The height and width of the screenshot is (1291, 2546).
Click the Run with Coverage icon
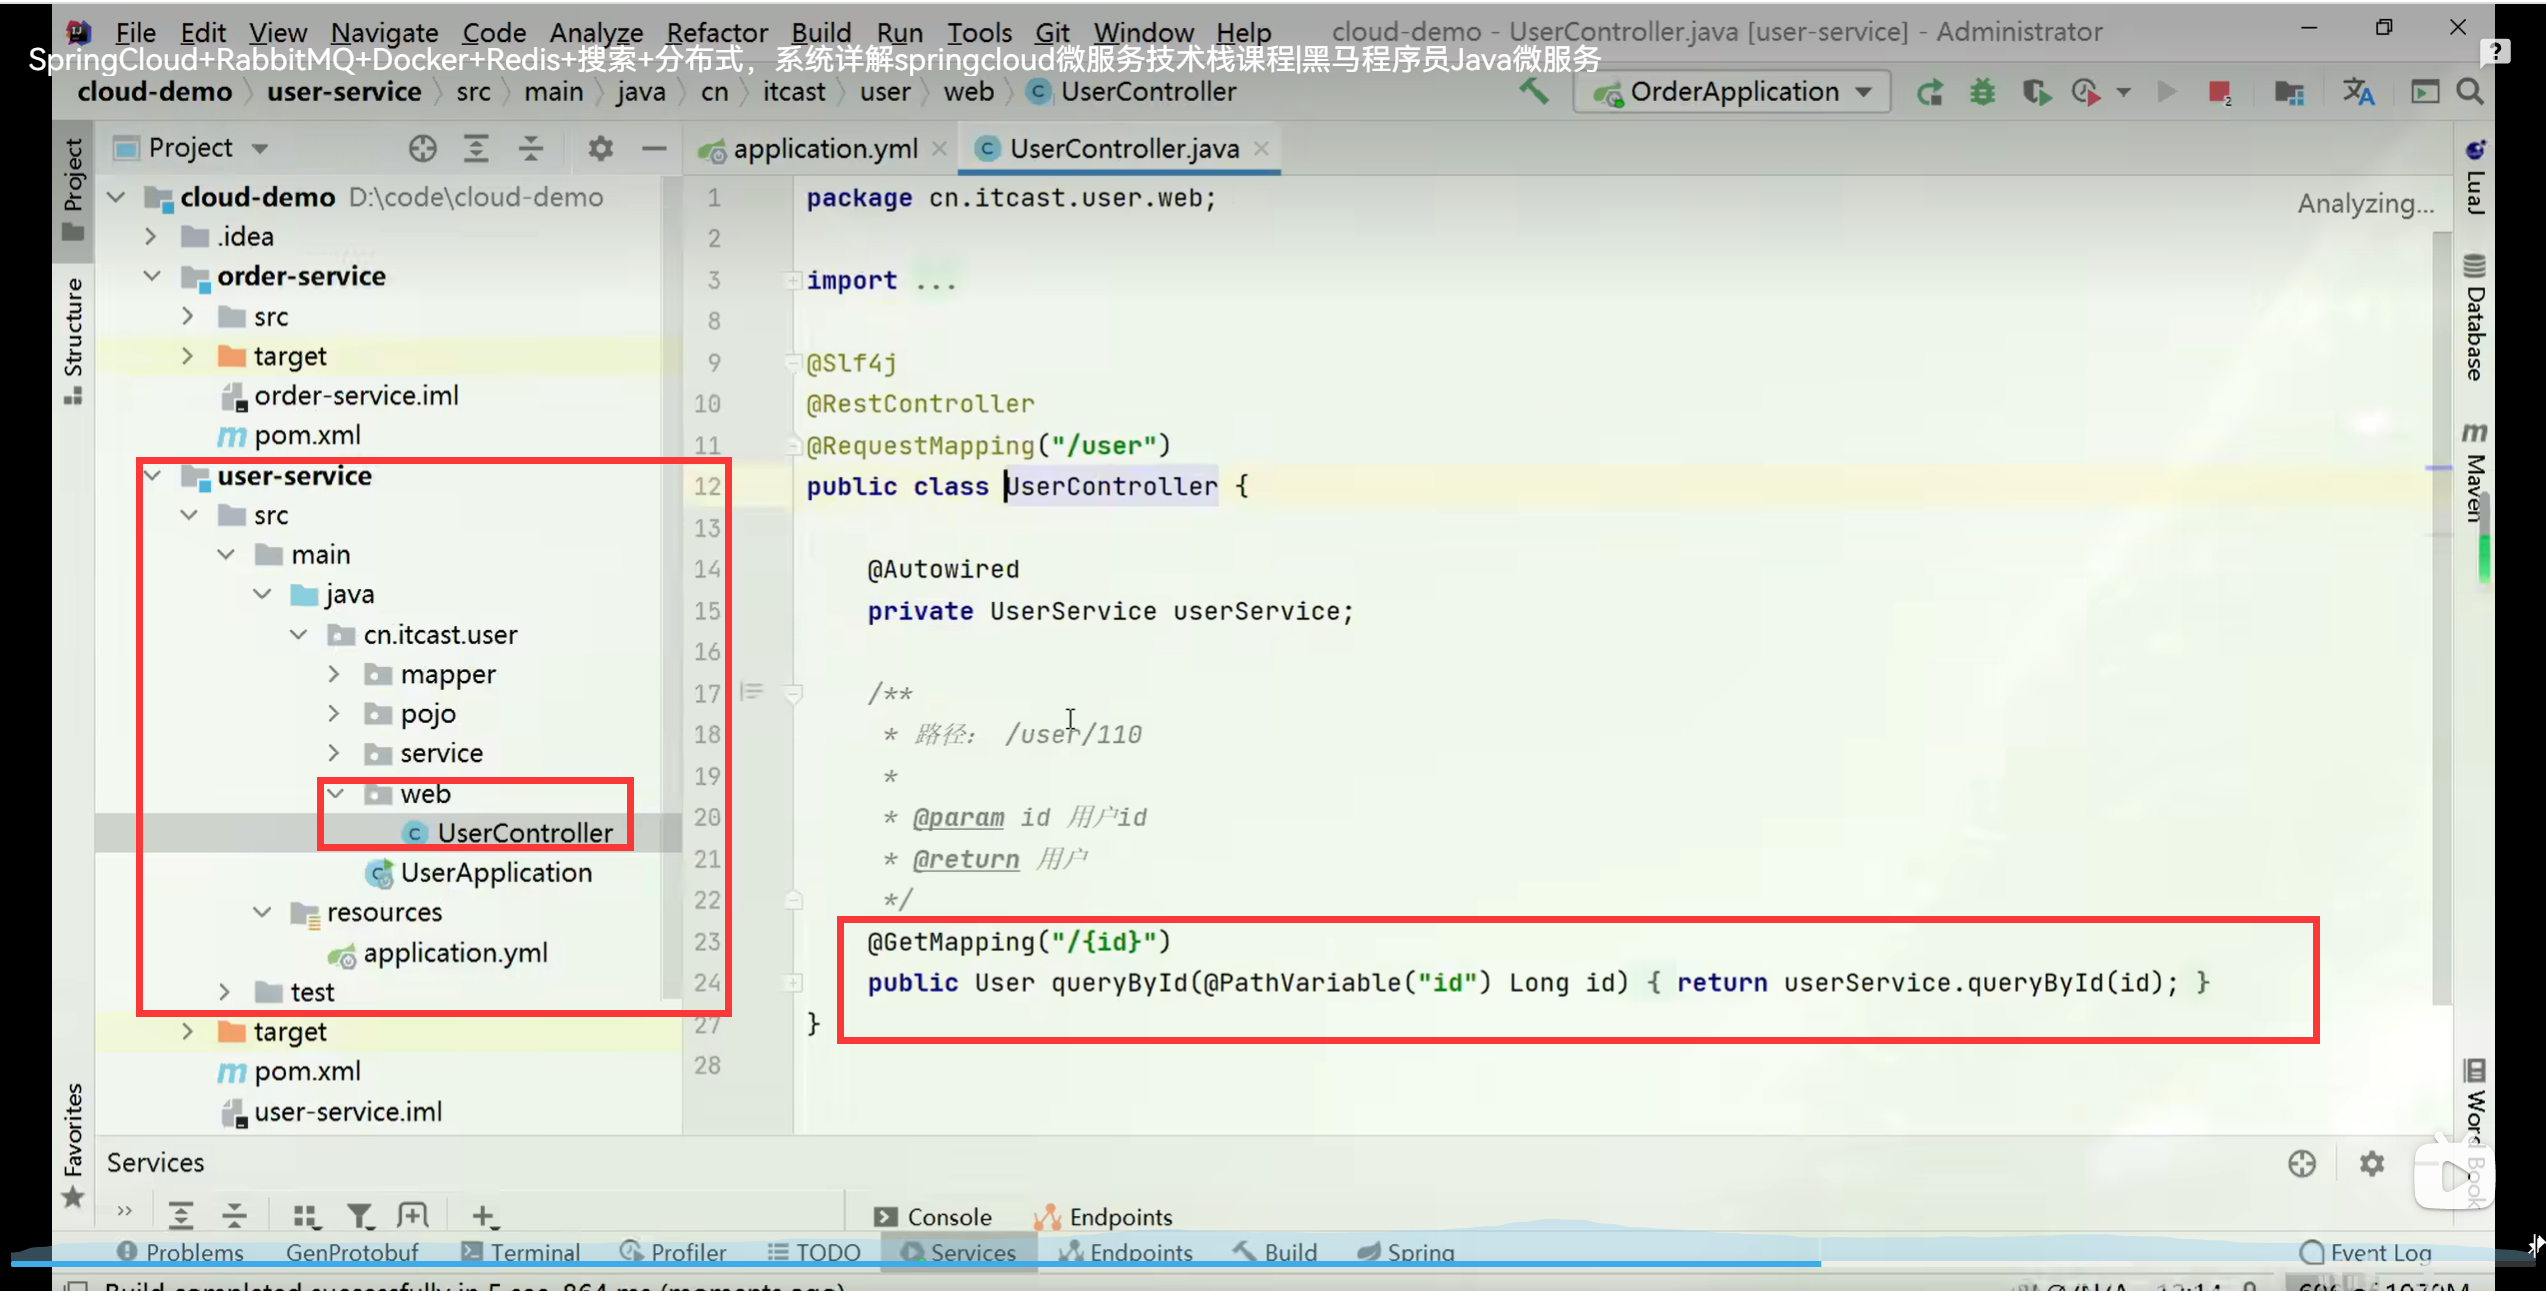2035,93
